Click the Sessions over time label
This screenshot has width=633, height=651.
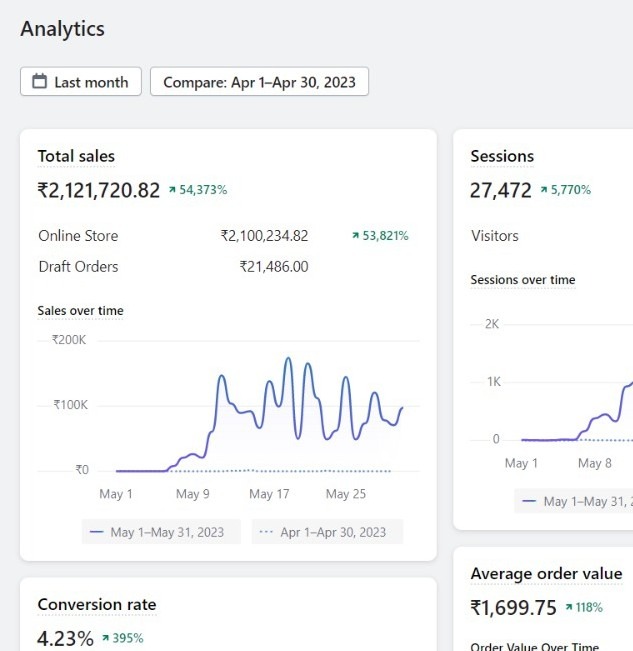523,280
